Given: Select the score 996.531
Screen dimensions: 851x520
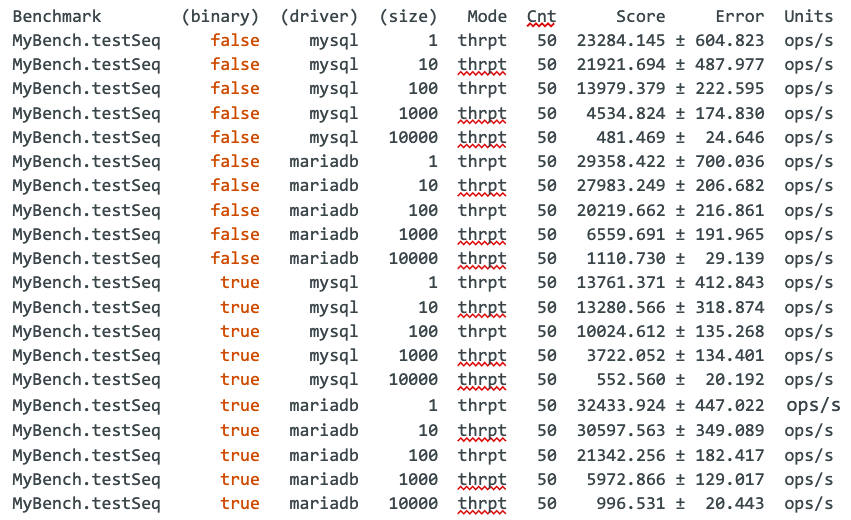Looking at the screenshot, I should point(631,504).
